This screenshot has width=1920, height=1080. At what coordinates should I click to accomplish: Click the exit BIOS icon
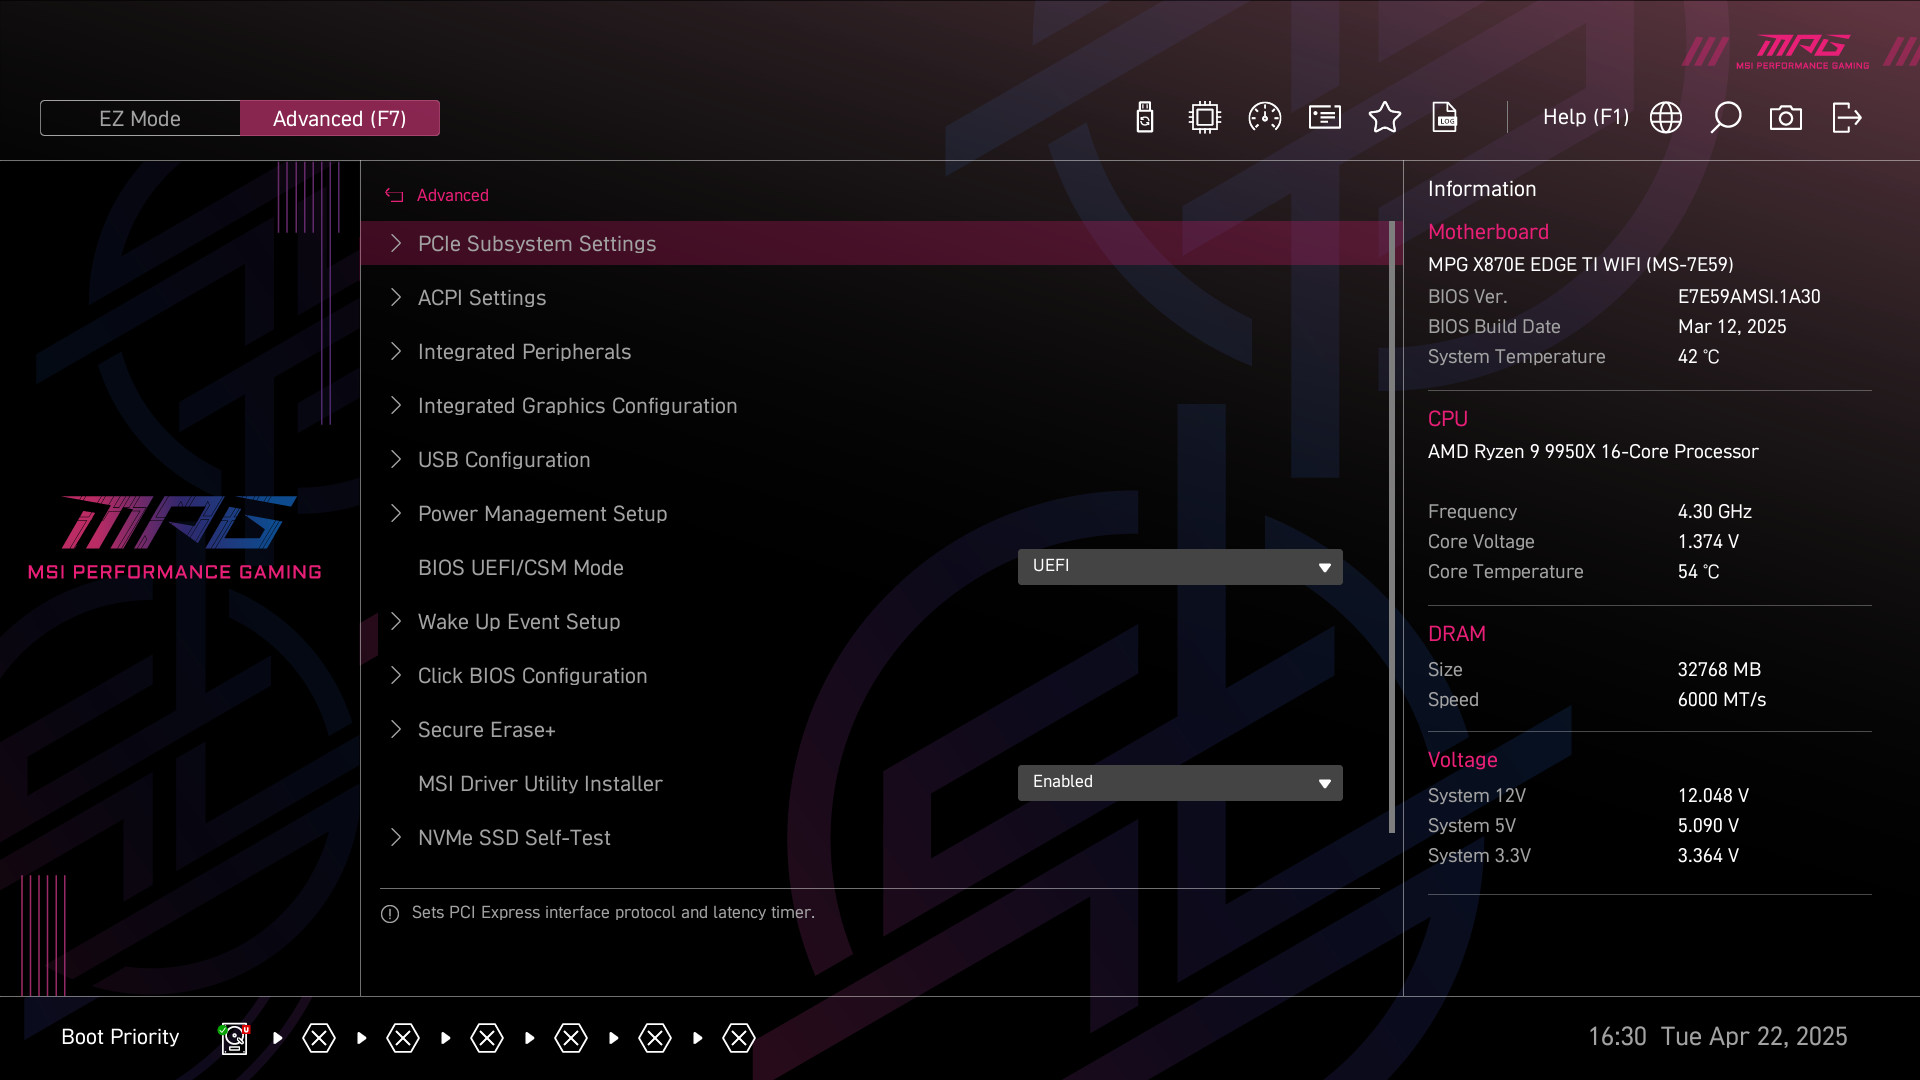tap(1847, 118)
